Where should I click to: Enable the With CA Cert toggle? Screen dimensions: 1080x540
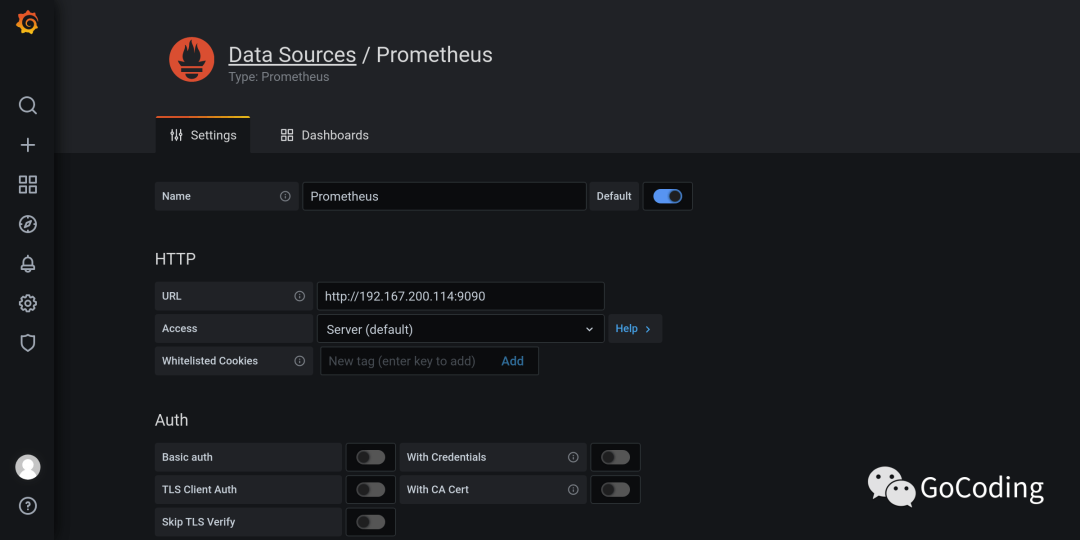click(615, 490)
